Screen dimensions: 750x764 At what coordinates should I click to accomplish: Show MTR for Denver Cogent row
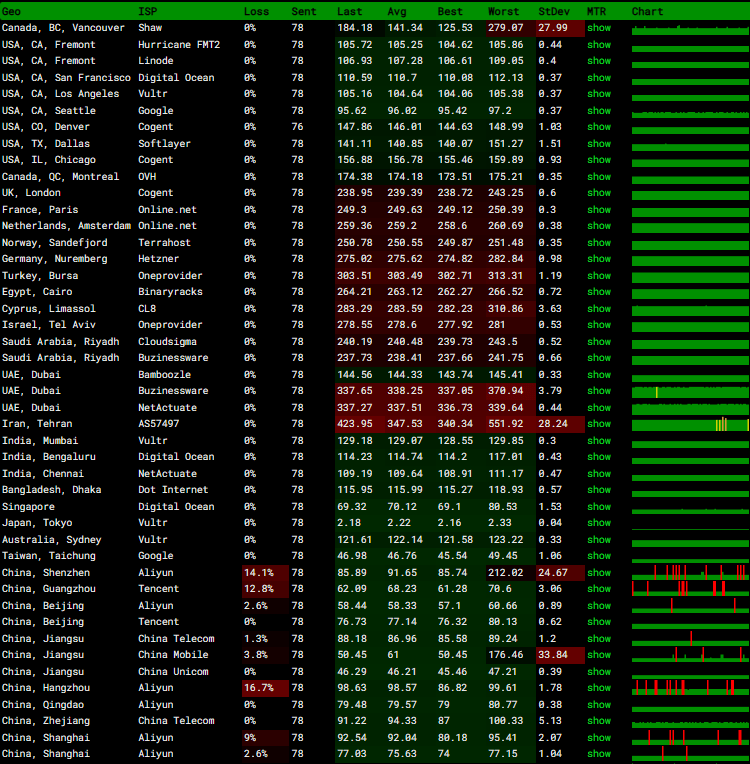click(599, 127)
